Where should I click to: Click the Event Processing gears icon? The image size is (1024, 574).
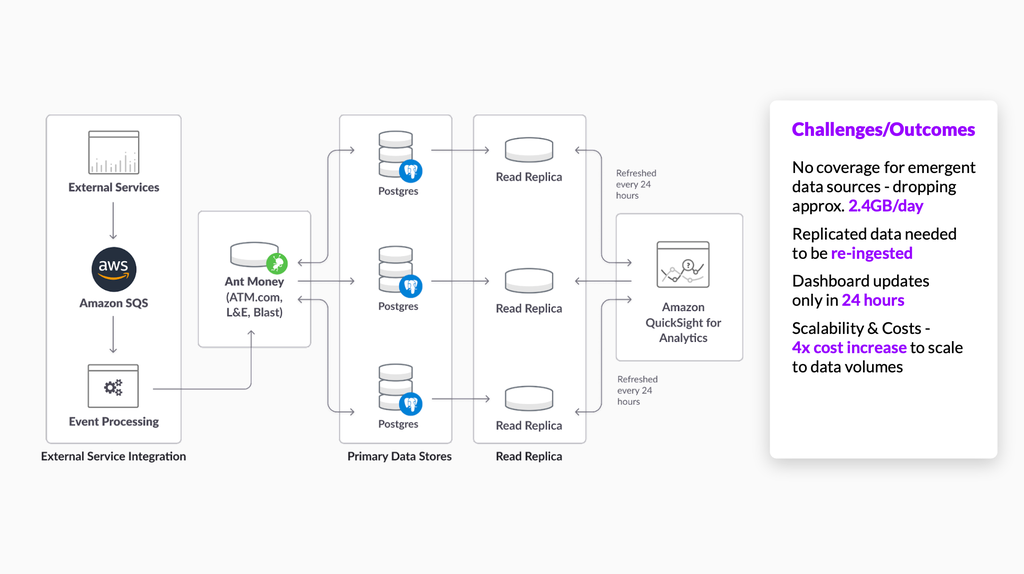114,387
